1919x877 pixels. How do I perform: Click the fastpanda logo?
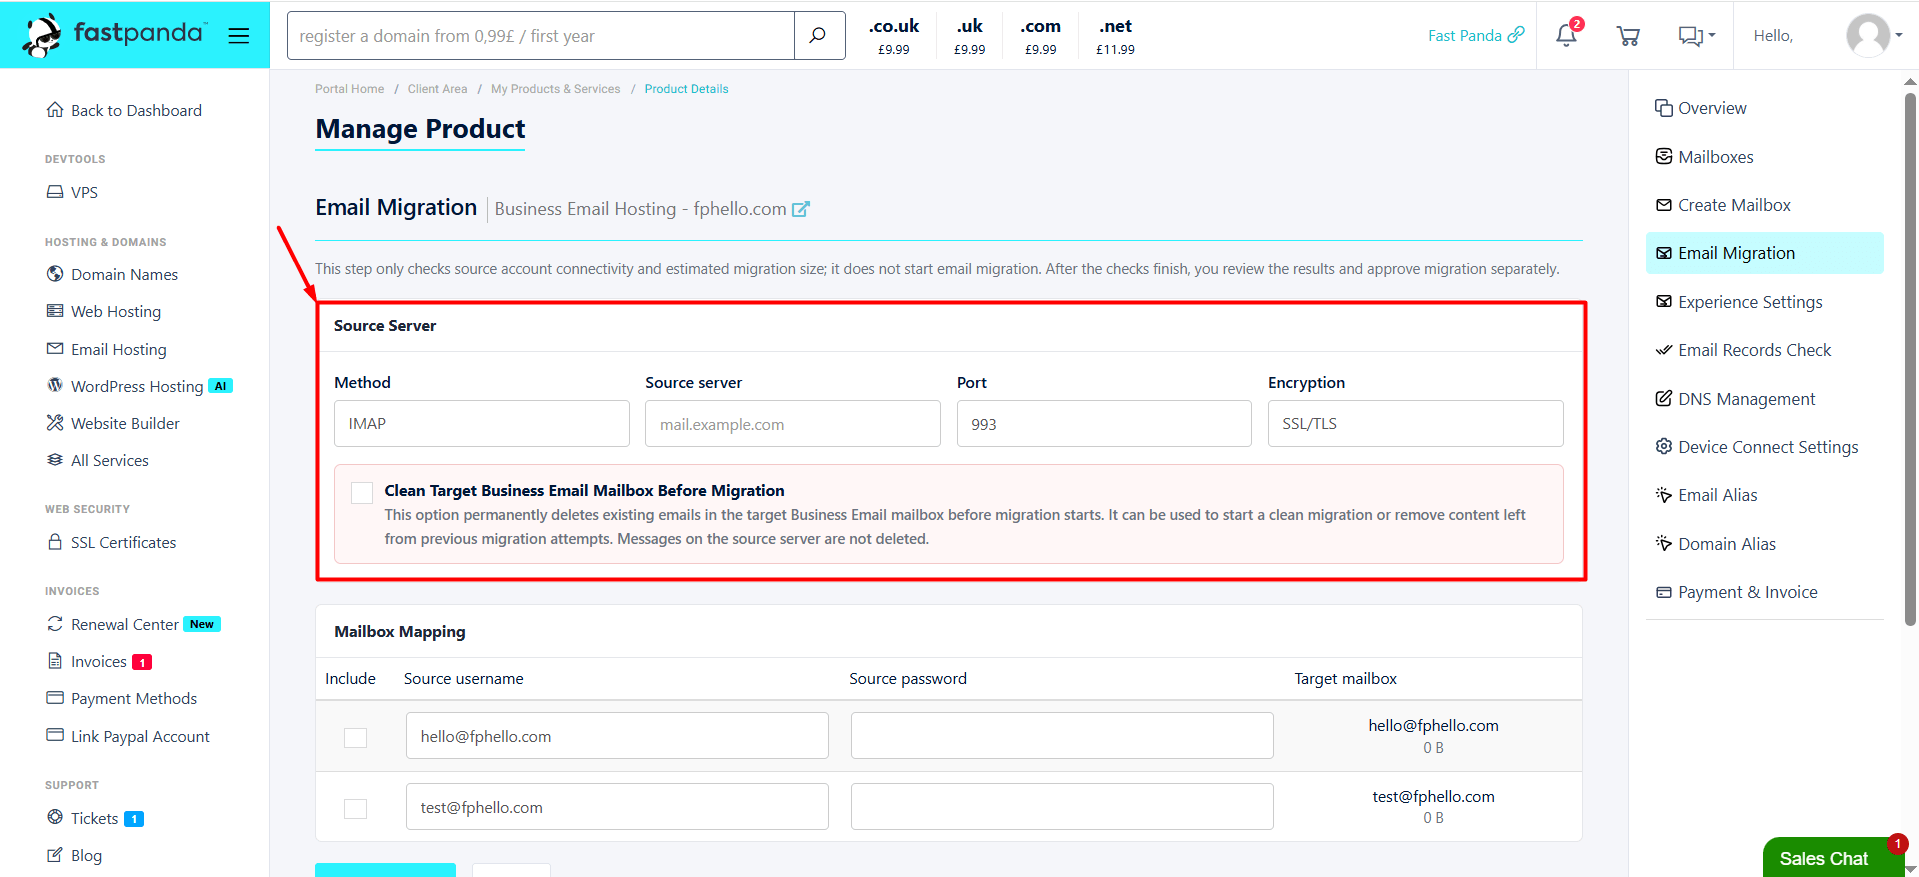pos(114,35)
